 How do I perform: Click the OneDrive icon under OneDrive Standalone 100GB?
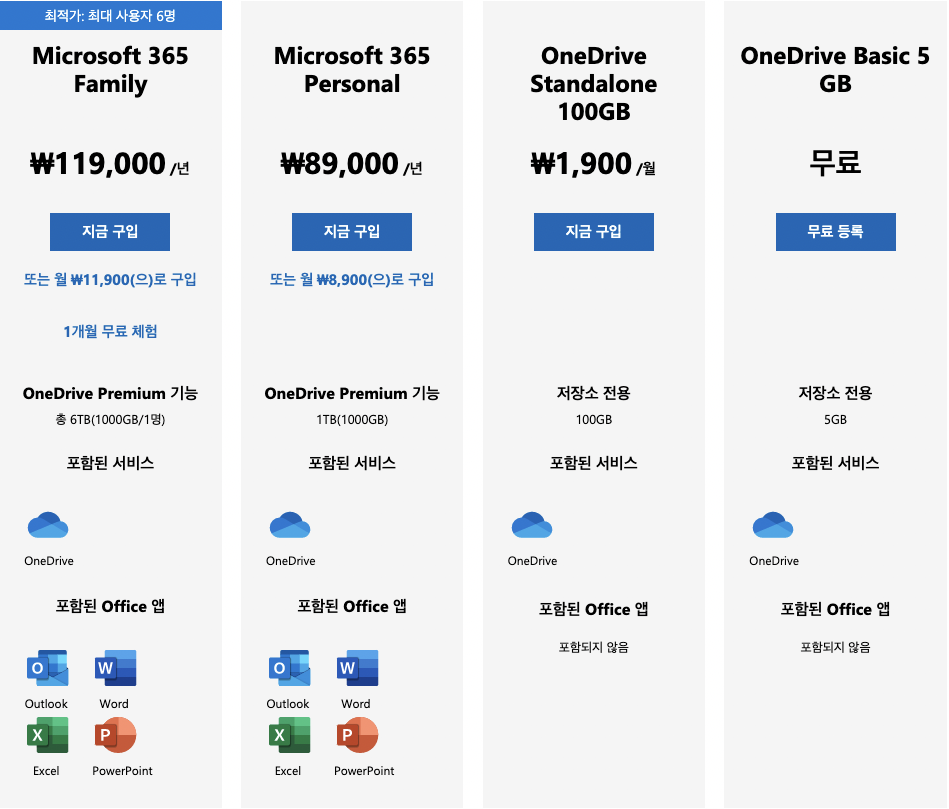(532, 525)
